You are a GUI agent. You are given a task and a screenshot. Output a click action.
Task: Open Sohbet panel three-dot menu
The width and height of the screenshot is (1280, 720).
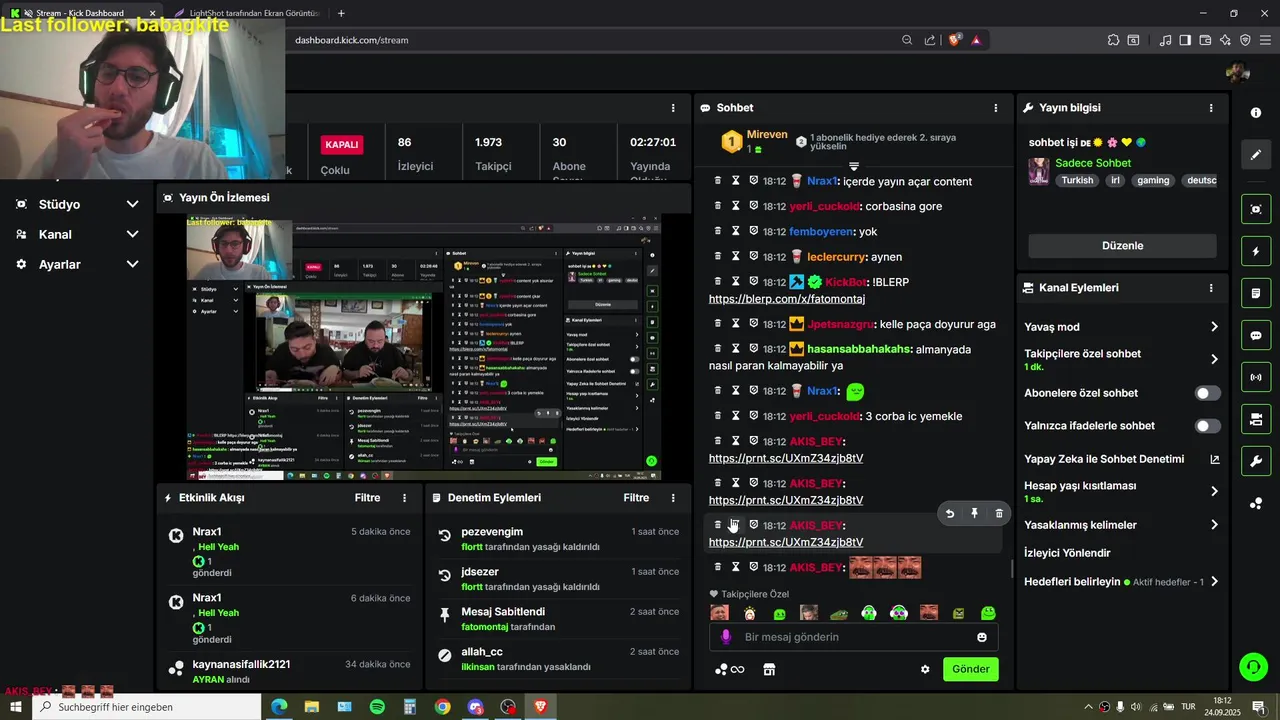pyautogui.click(x=995, y=108)
